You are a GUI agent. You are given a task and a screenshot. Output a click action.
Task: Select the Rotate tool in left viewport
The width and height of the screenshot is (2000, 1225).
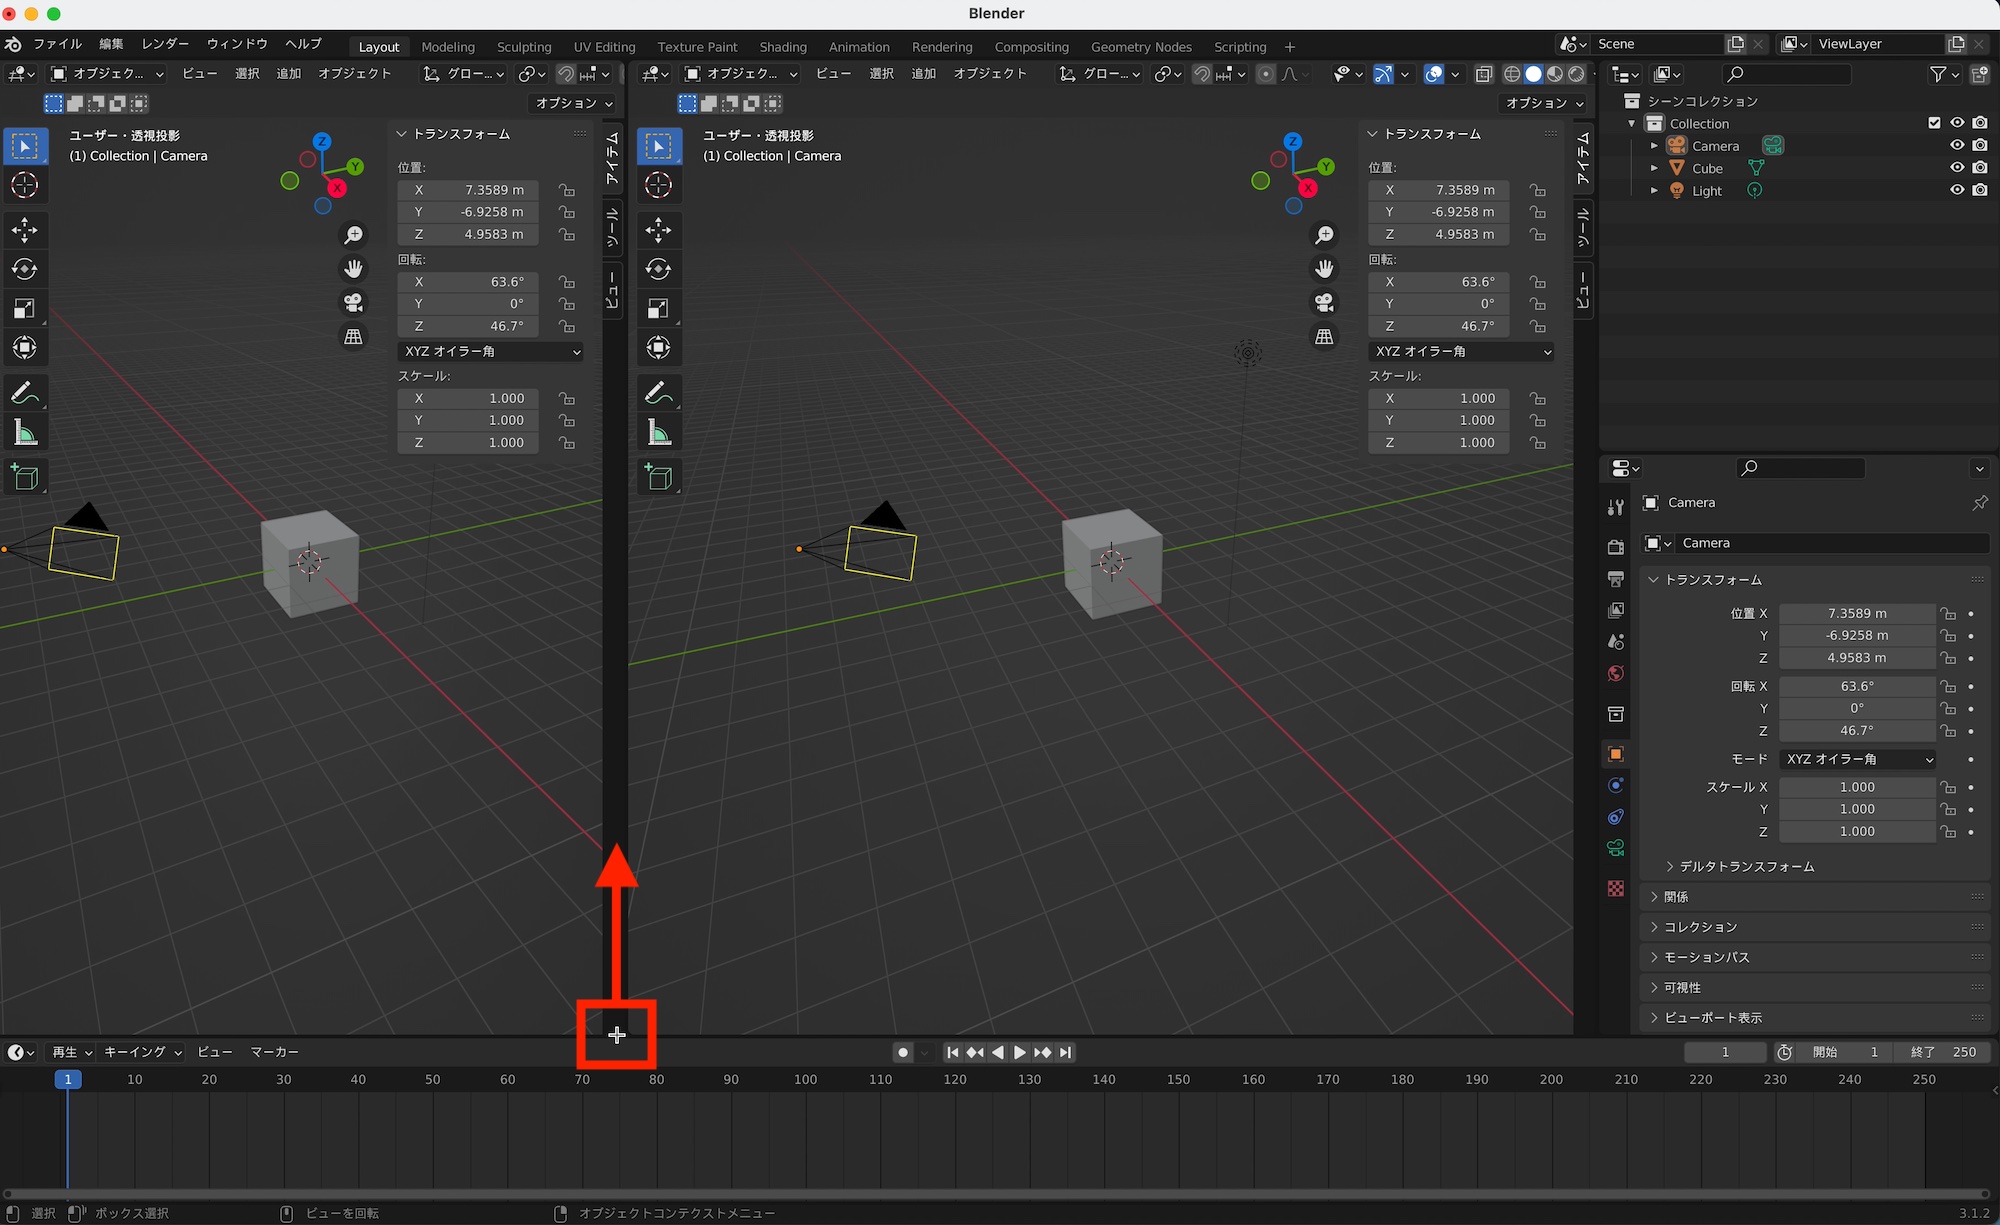click(x=25, y=269)
